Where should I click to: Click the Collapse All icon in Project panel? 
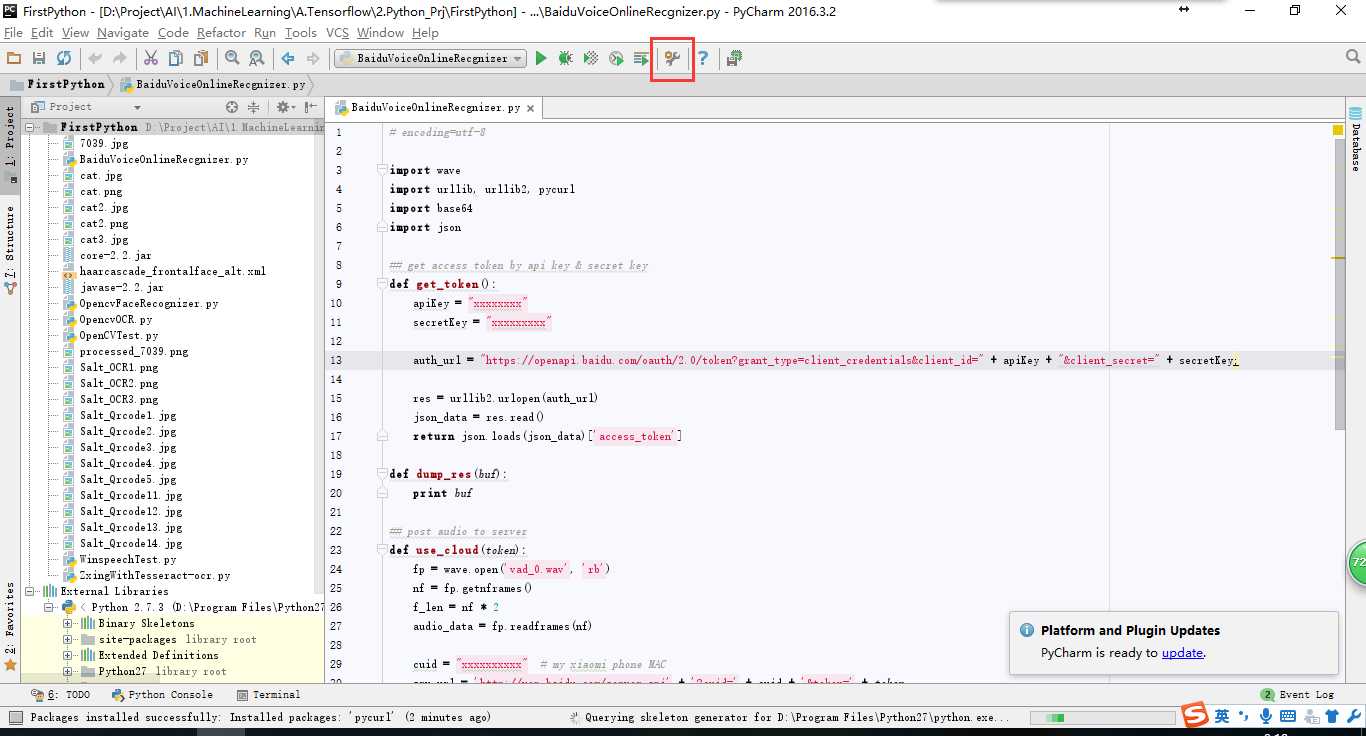(254, 107)
